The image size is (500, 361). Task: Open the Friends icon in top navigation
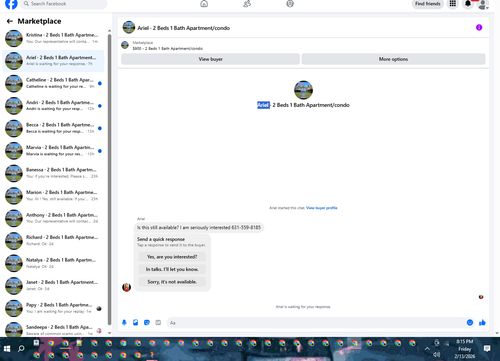coord(247,4)
